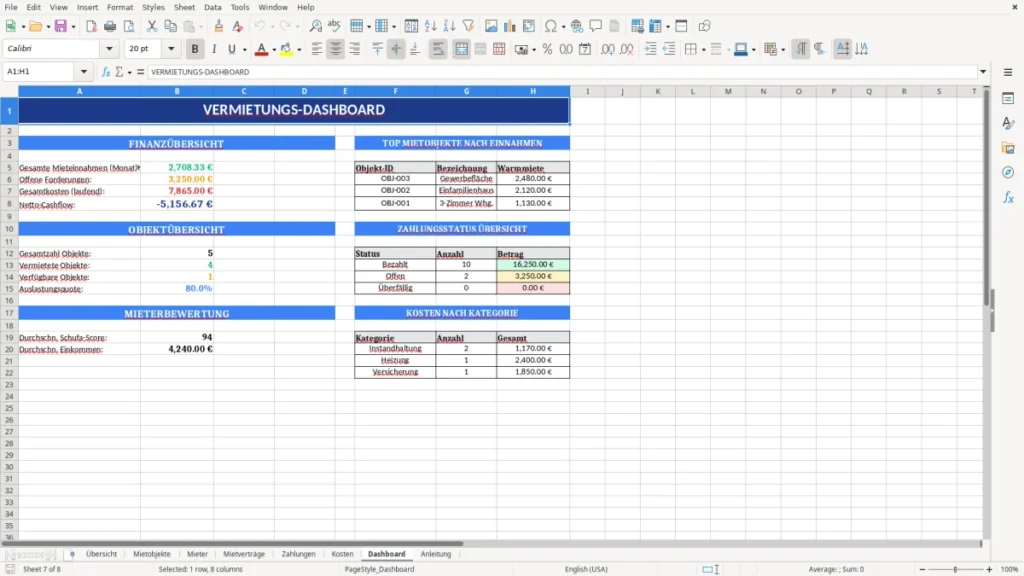The image size is (1024, 576).
Task: Open the Data menu
Action: 212,7
